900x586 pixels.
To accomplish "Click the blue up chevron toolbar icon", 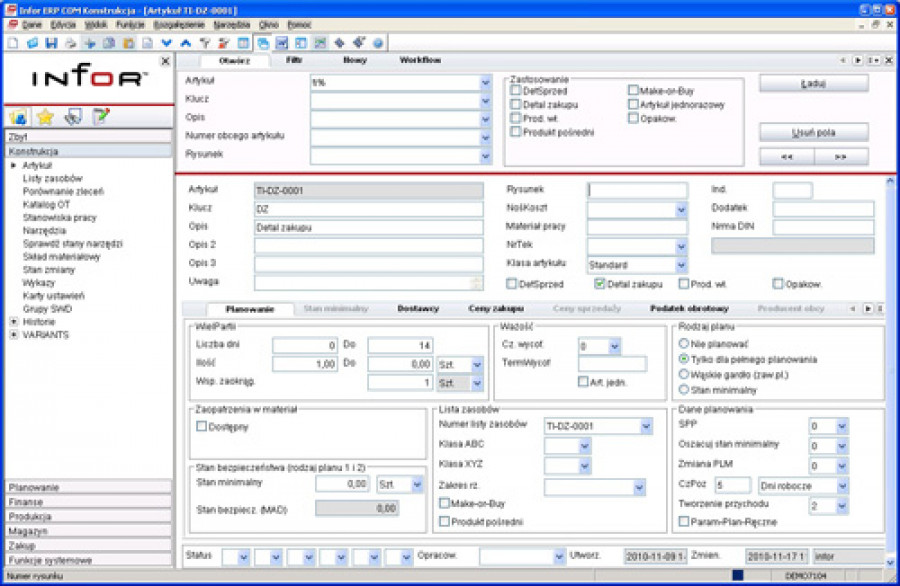I will pyautogui.click(x=185, y=43).
